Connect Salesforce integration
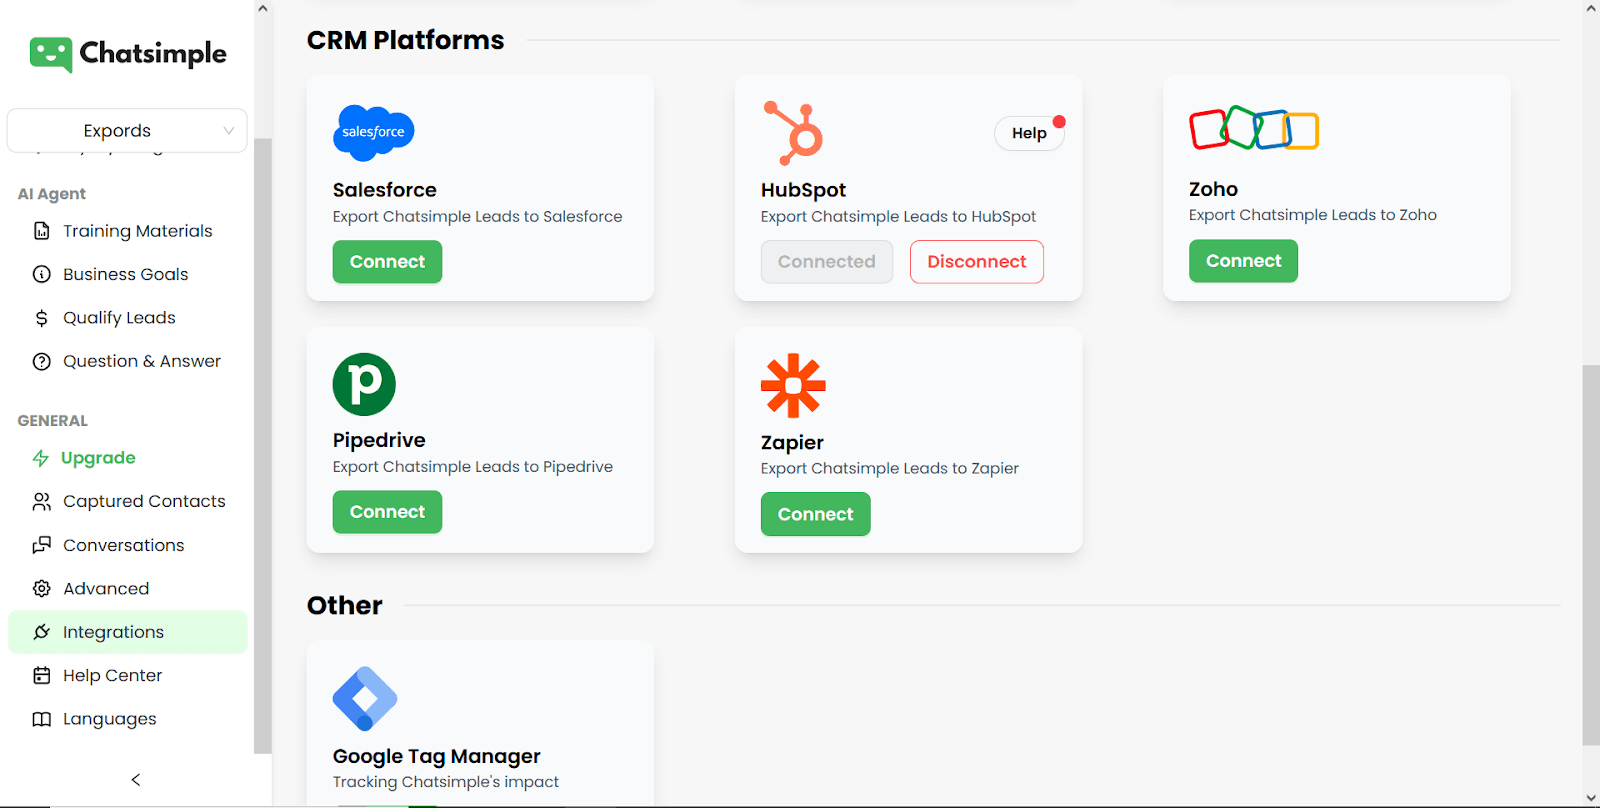Viewport: 1600px width, 808px height. pos(387,262)
